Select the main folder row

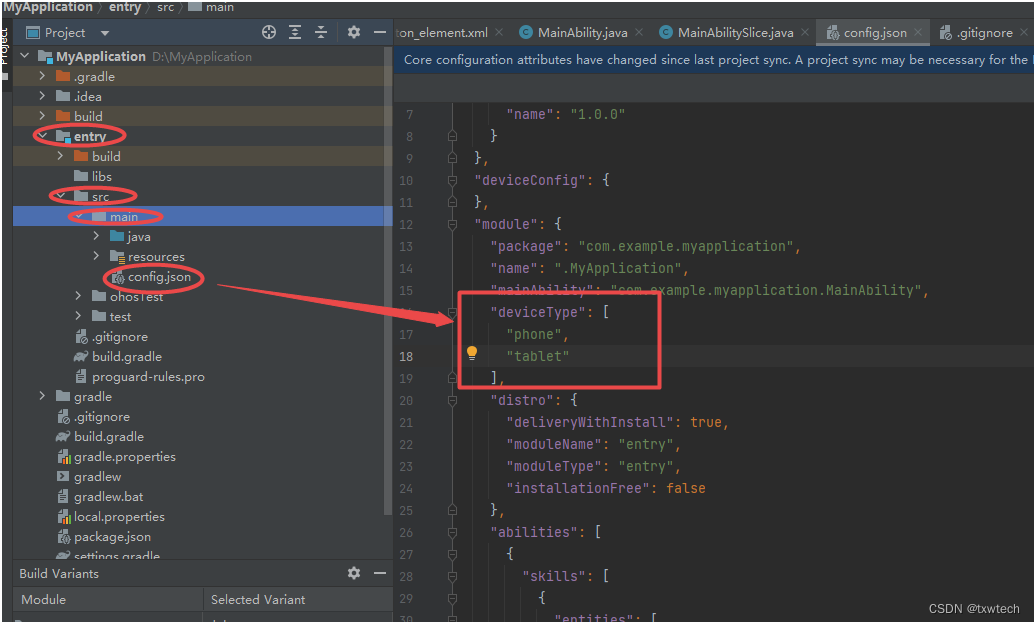coord(202,216)
